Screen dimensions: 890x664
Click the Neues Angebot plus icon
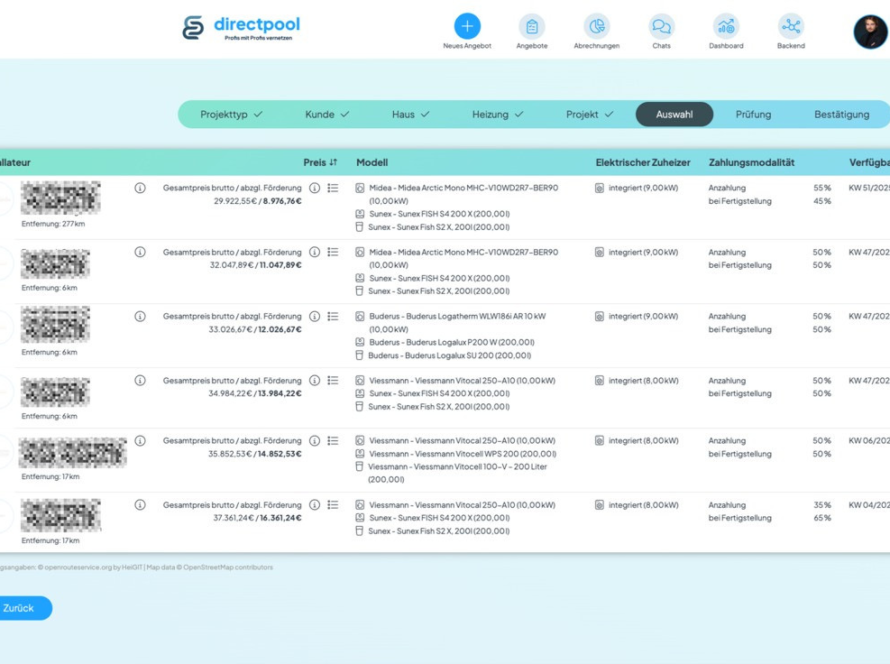(467, 26)
